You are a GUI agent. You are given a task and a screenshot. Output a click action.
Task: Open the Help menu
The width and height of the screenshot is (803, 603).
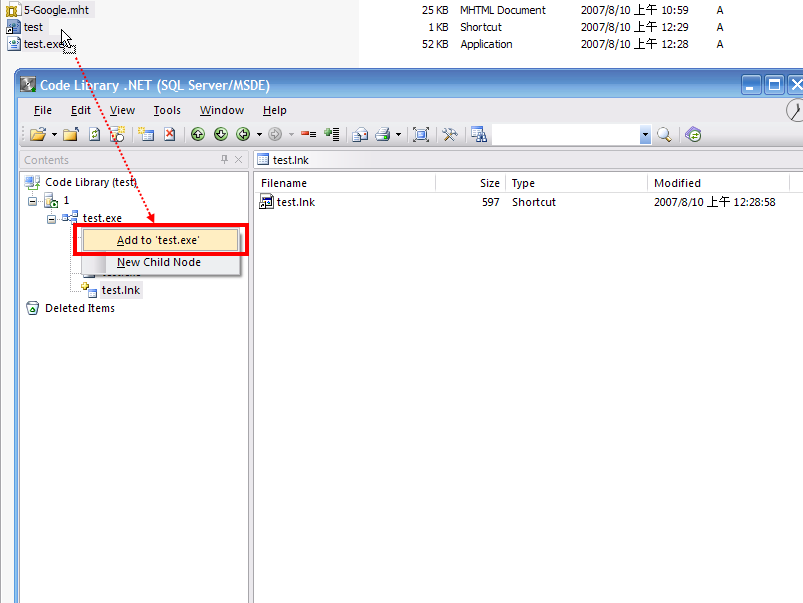coord(274,110)
